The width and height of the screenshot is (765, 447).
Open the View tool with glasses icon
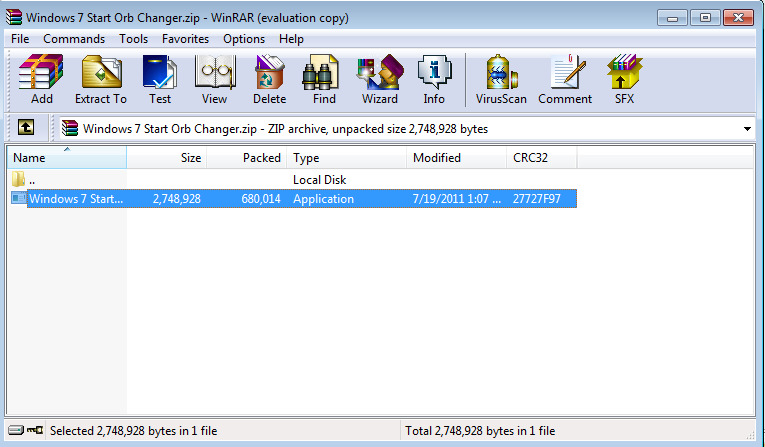215,79
